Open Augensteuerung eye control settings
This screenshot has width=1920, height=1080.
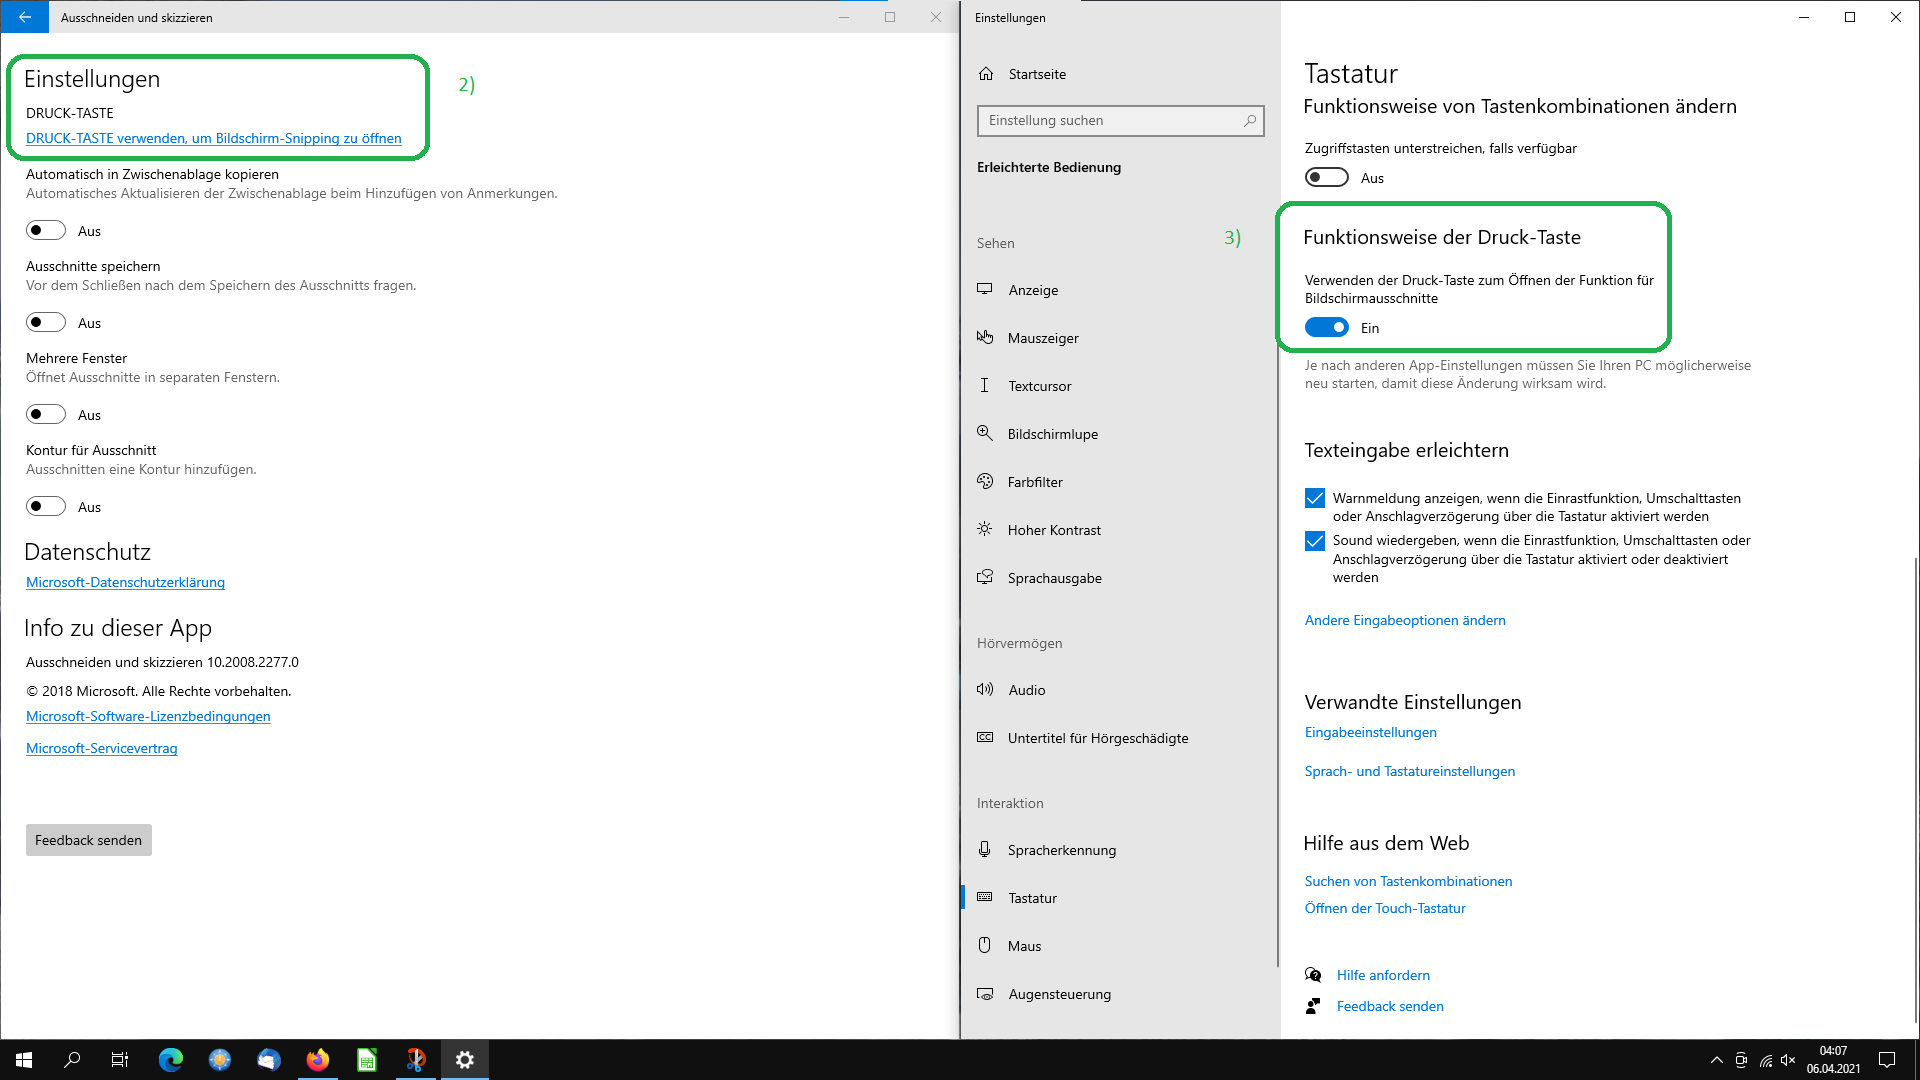coord(1059,994)
